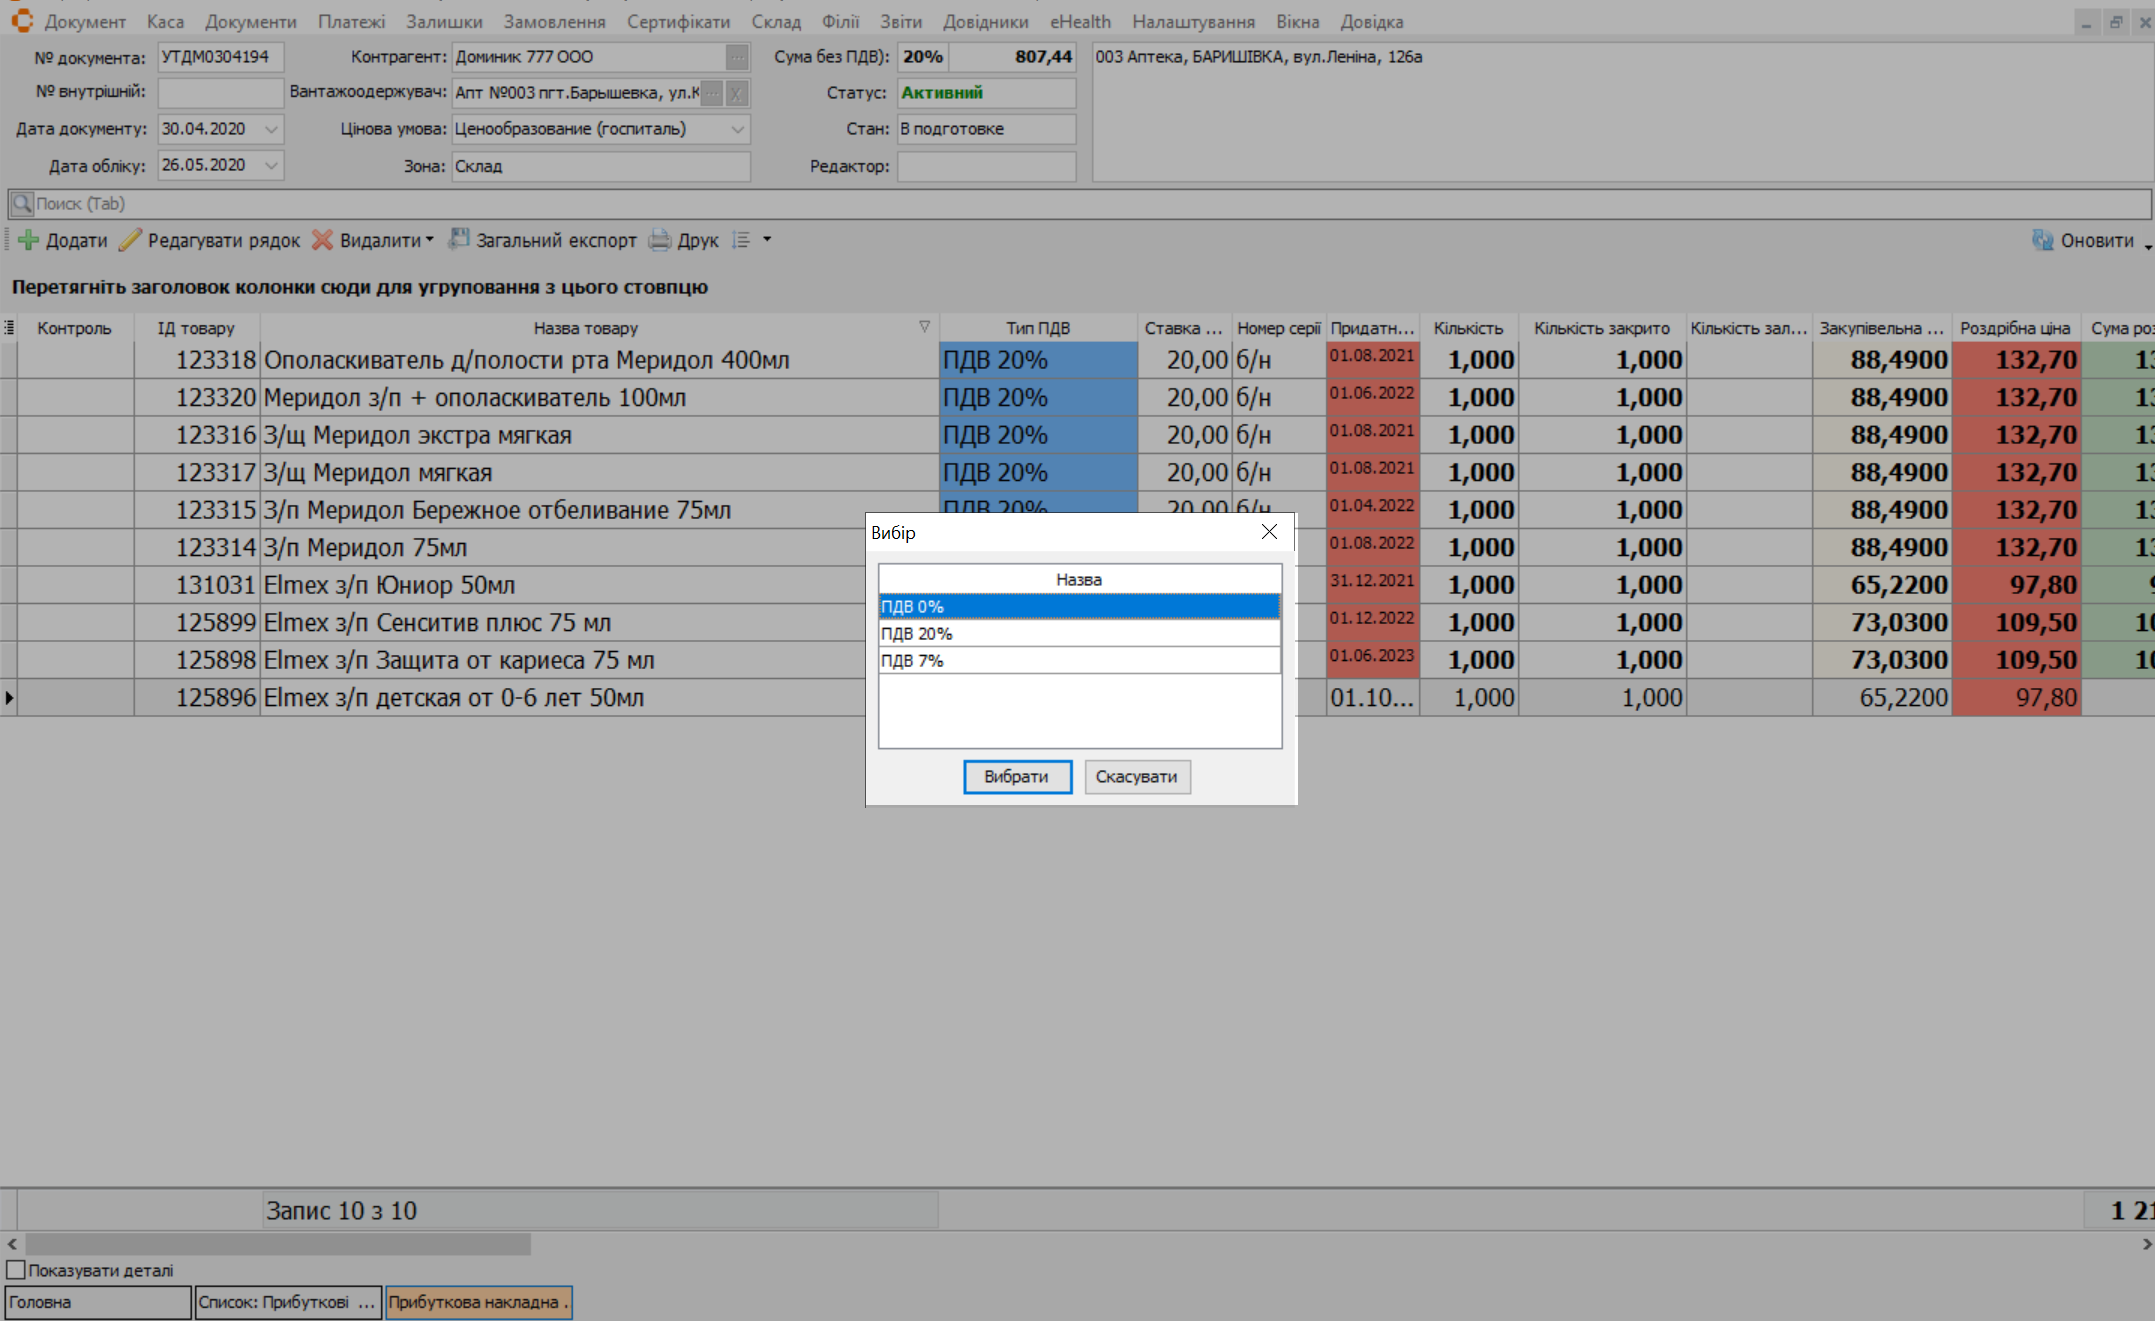The image size is (2155, 1321).
Task: Expand the Дата документу date dropdown
Action: click(271, 129)
